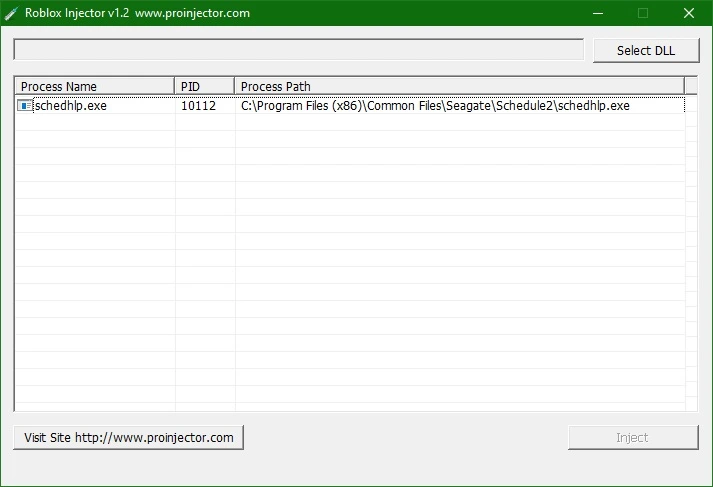Minimize the Roblox Injector window
The height and width of the screenshot is (487, 713).
coord(598,13)
